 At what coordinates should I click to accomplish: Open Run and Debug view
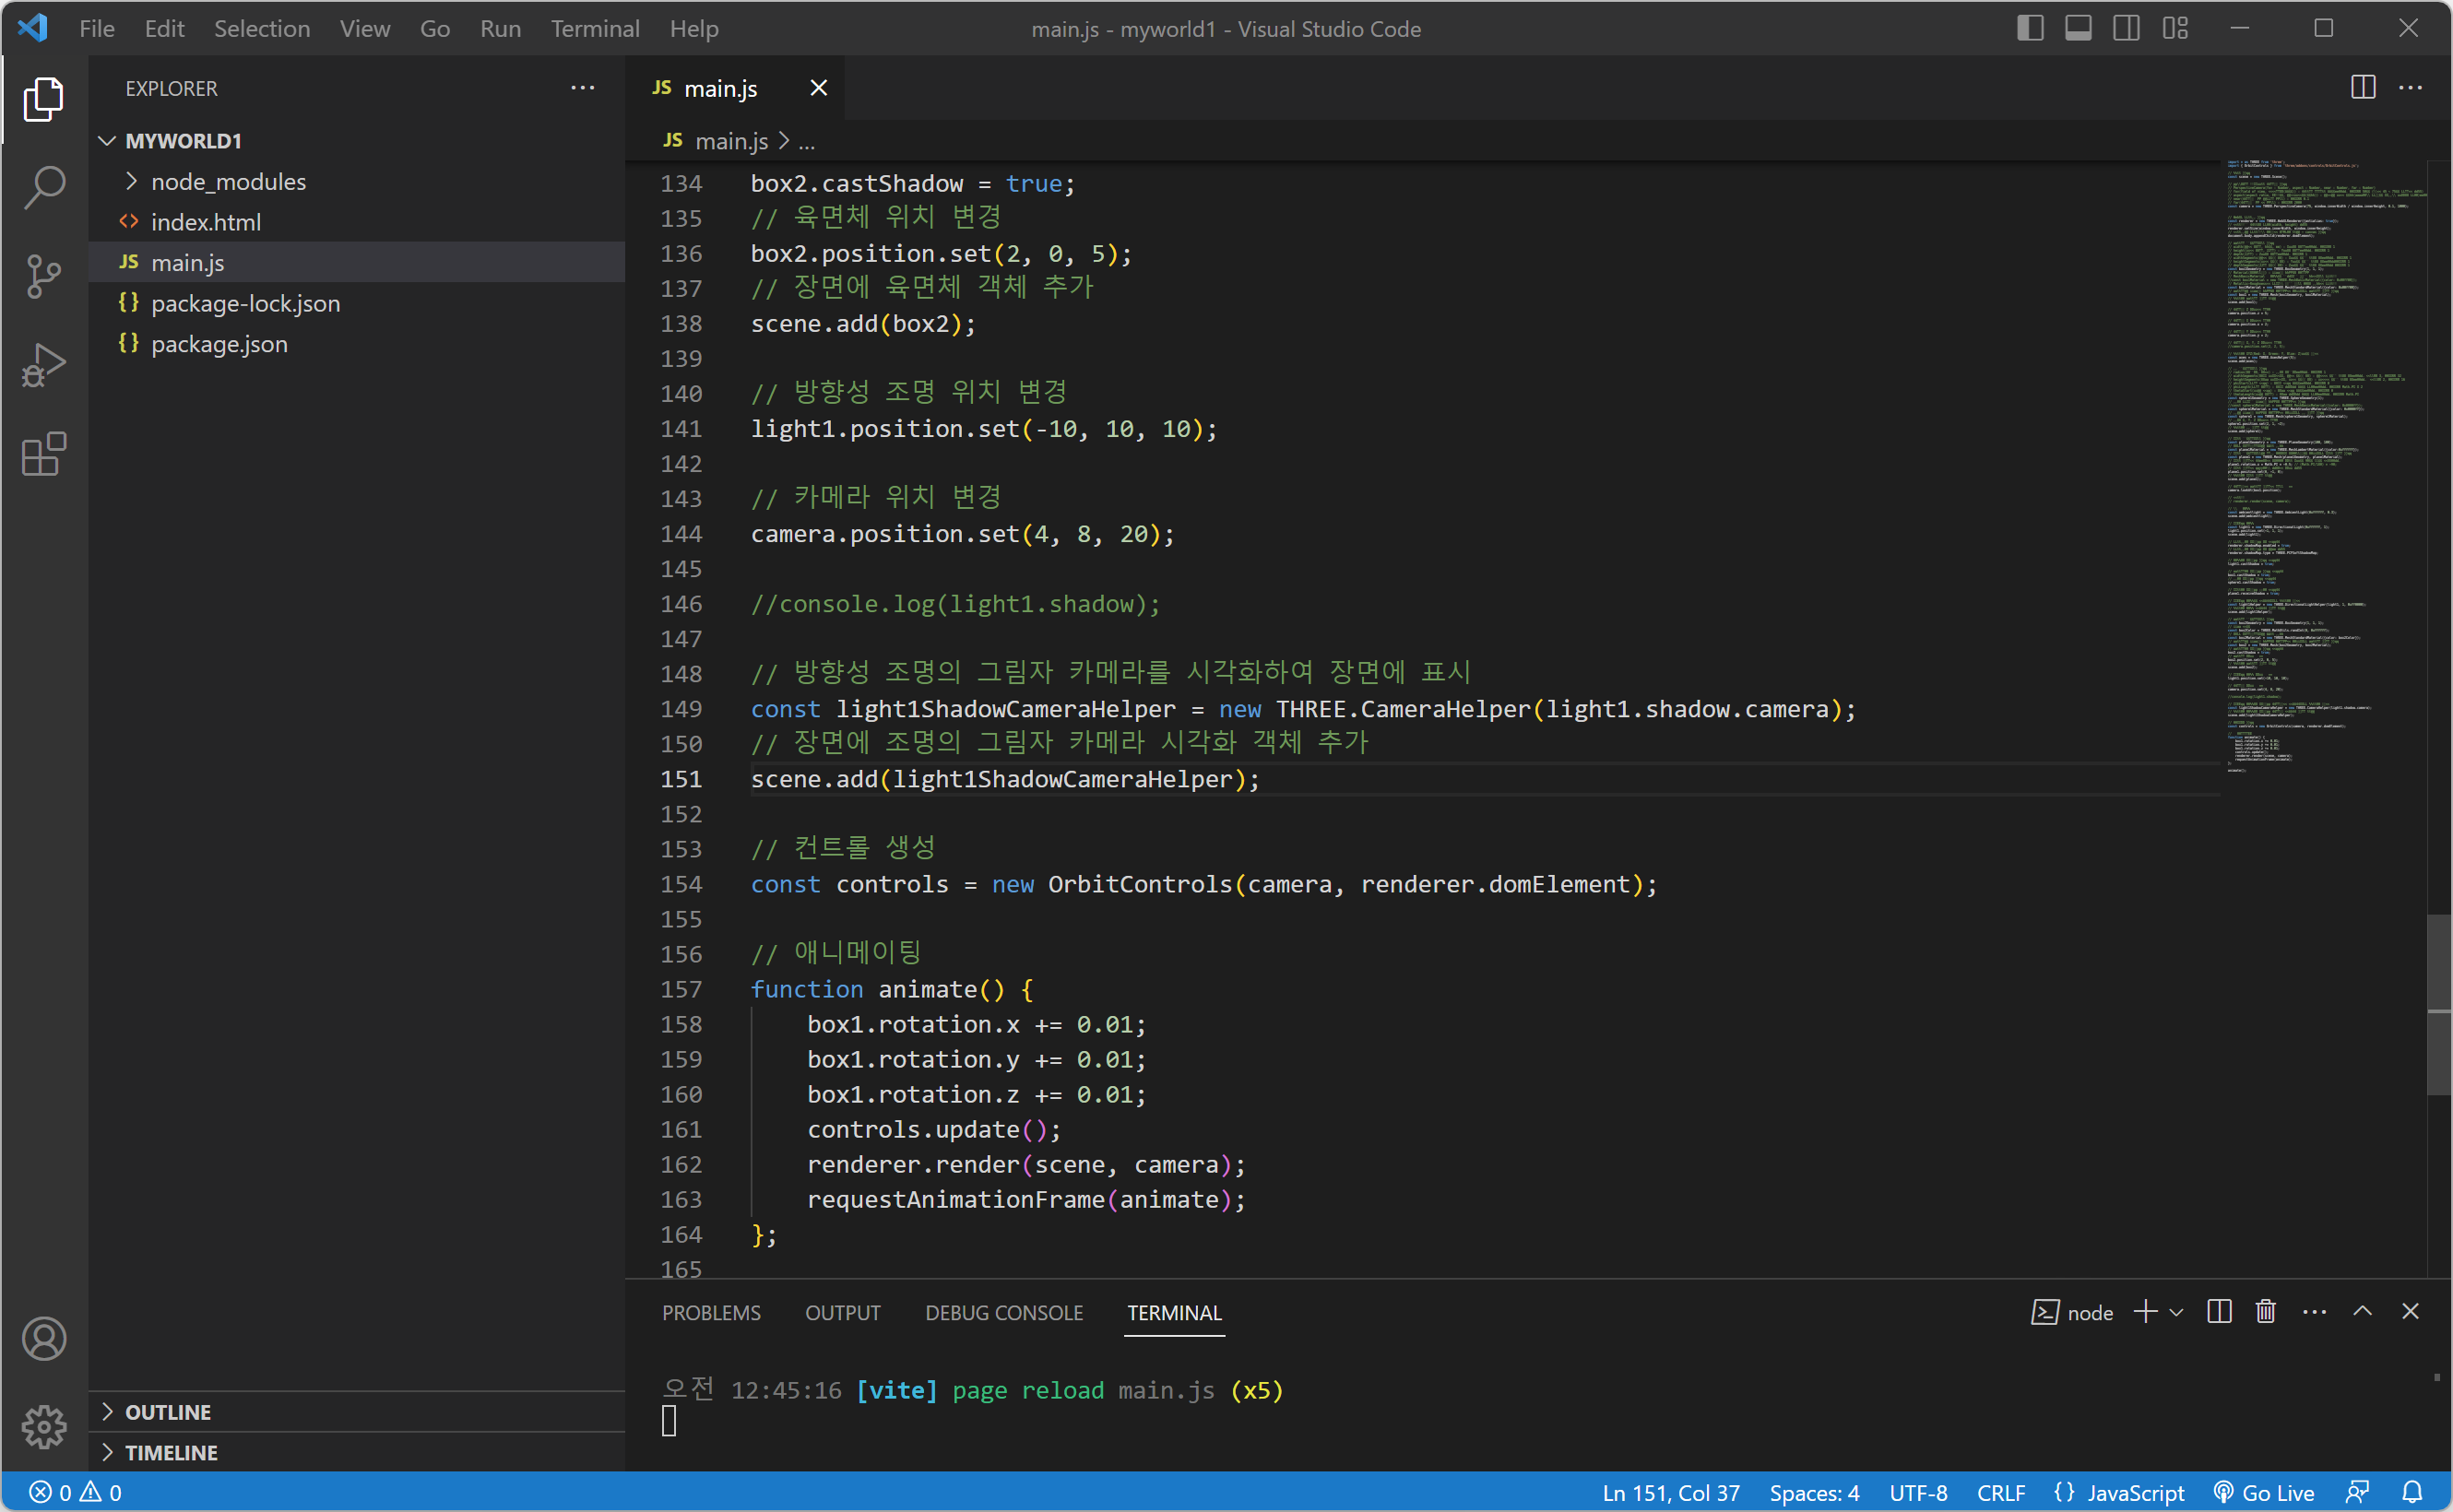click(44, 365)
